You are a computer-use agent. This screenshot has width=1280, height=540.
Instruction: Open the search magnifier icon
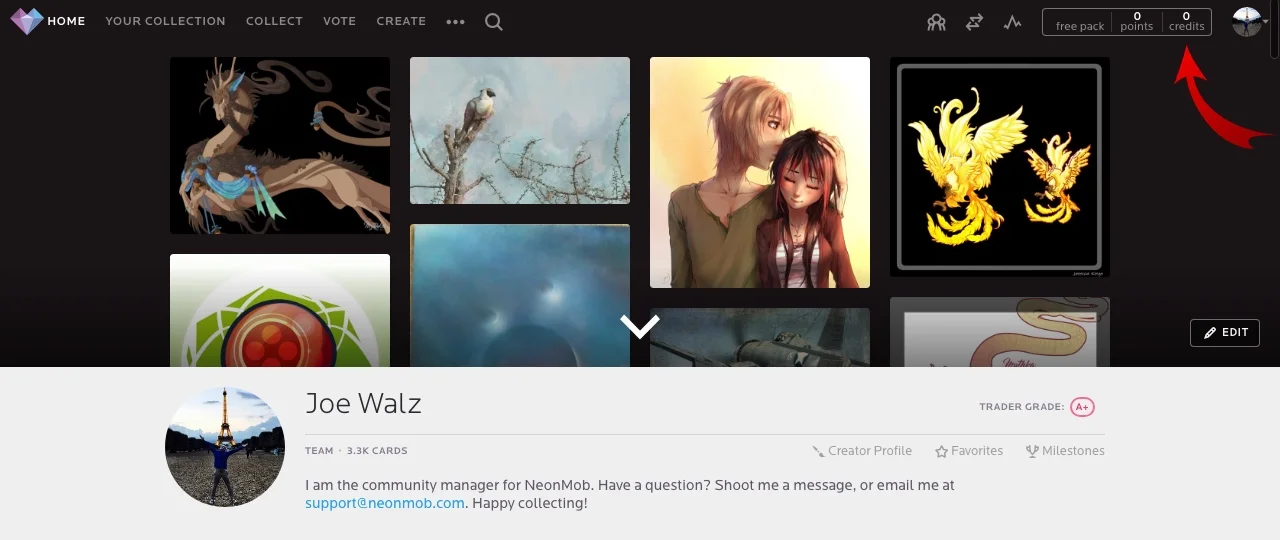pyautogui.click(x=494, y=21)
